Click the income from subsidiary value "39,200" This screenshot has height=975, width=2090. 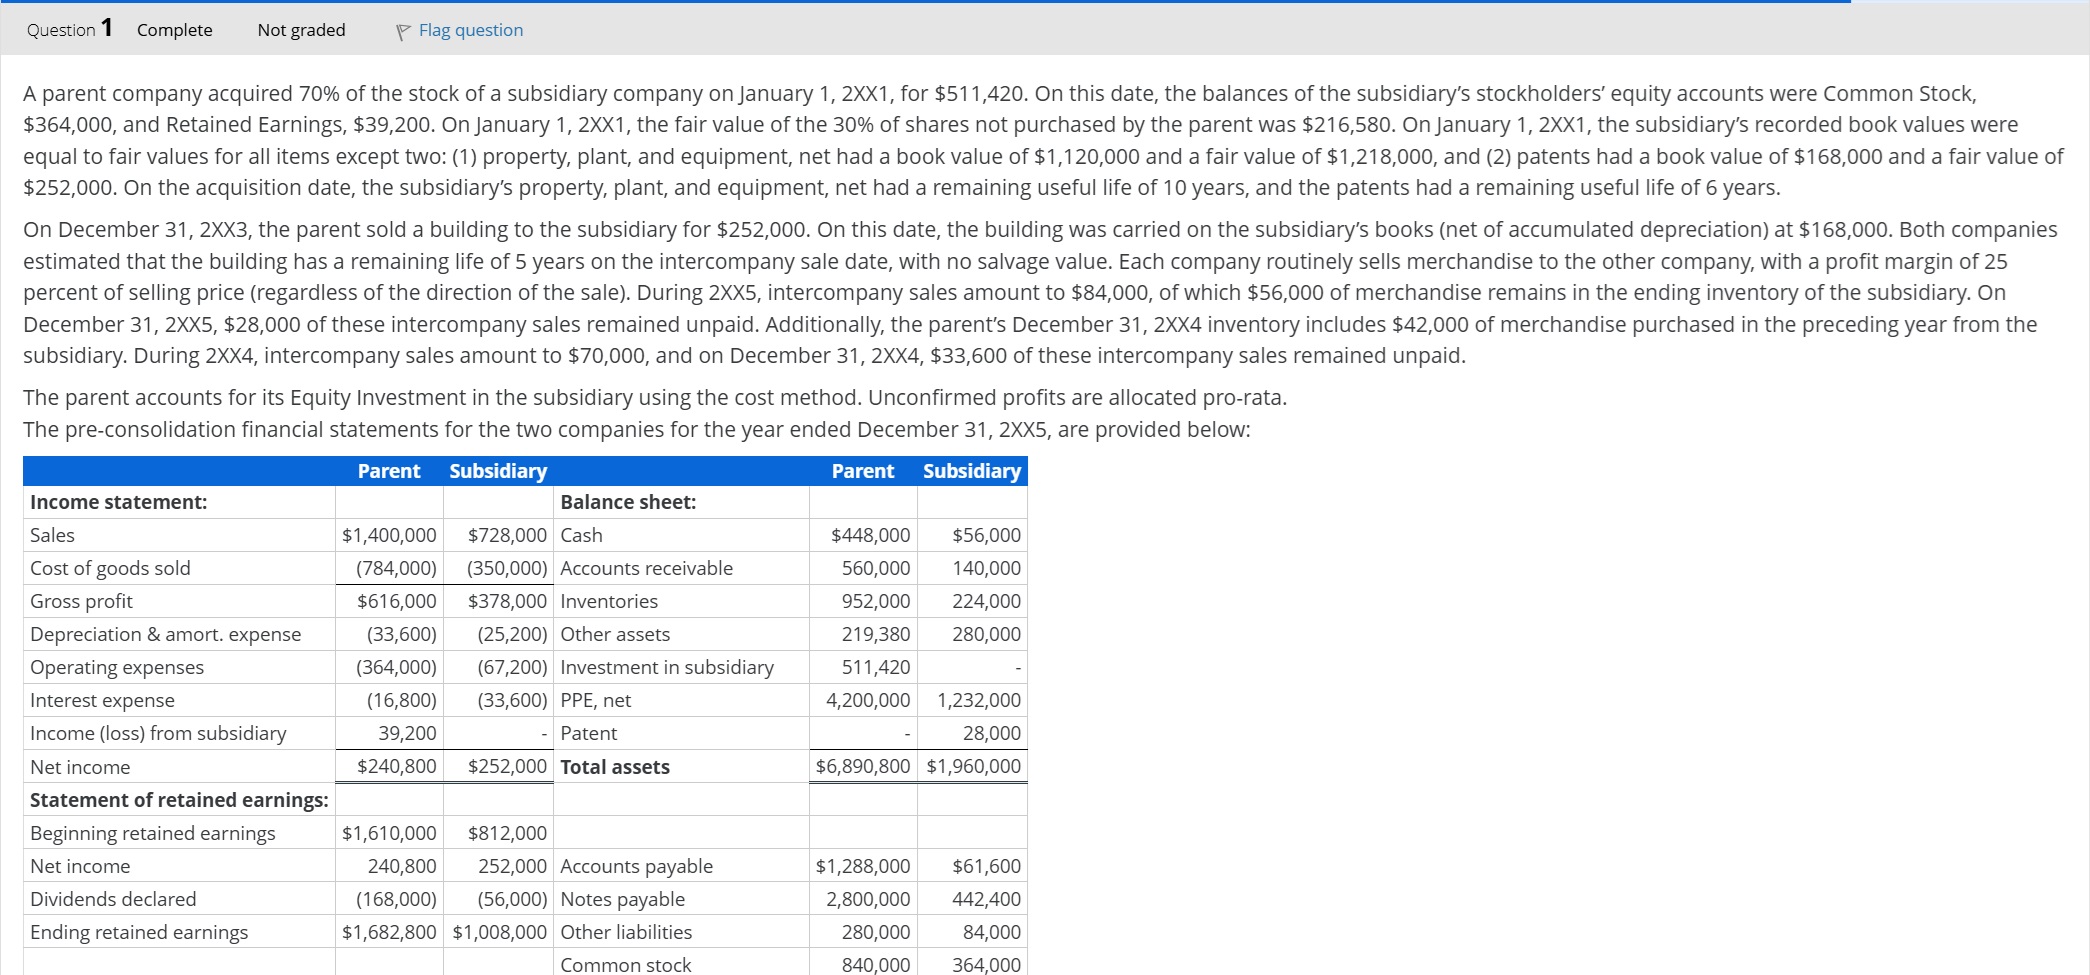click(x=407, y=733)
